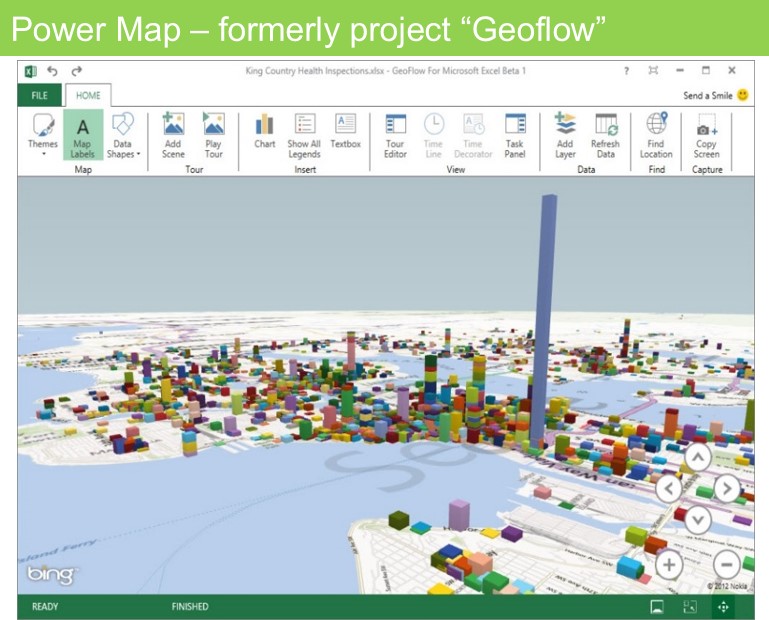Click the © 2012 Nokia copyright text

pyautogui.click(x=727, y=586)
